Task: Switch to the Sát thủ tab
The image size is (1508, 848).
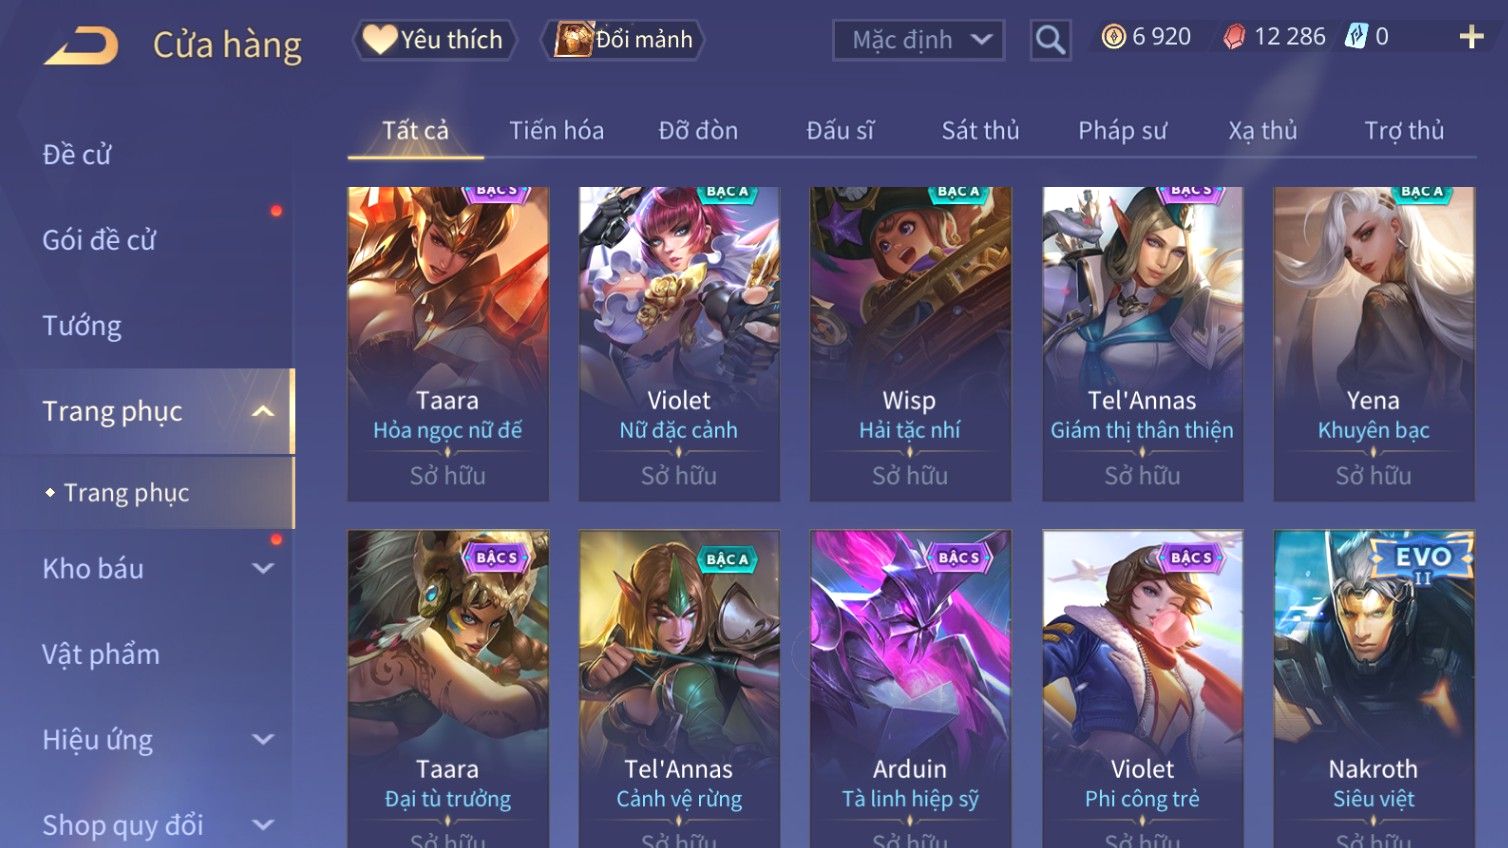Action: (980, 131)
